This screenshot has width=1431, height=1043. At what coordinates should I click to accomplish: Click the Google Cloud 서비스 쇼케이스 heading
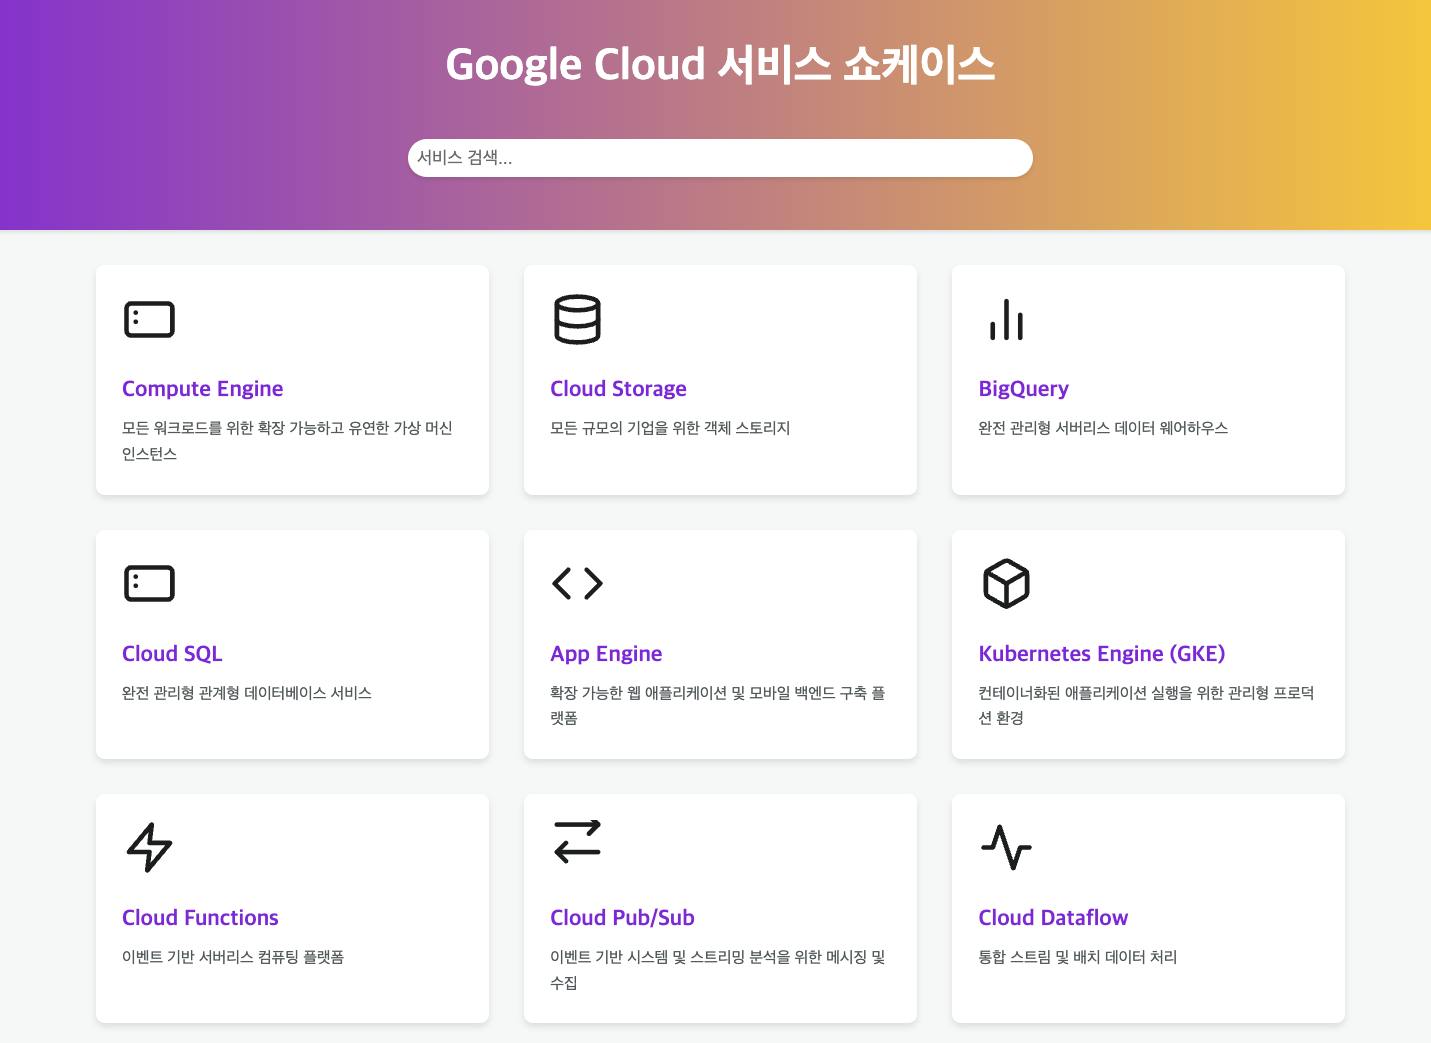(x=720, y=64)
